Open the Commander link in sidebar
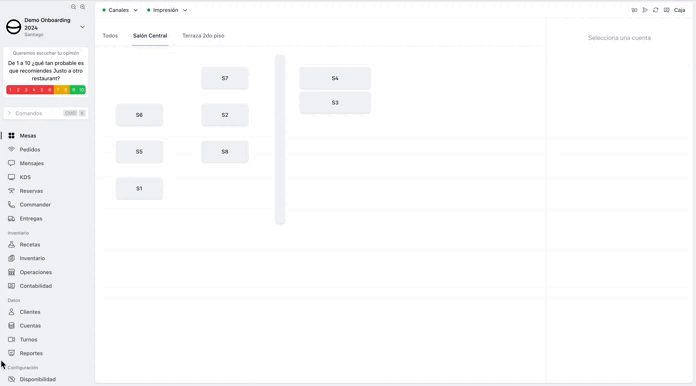This screenshot has width=696, height=386. [35, 205]
